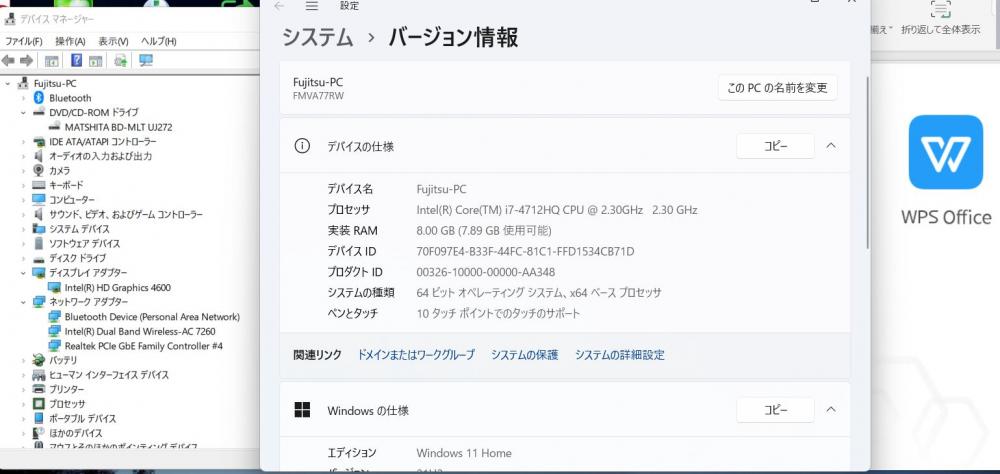Select the ポータブル デバイス icon
Image resolution: width=1000 pixels, height=474 pixels.
38,418
